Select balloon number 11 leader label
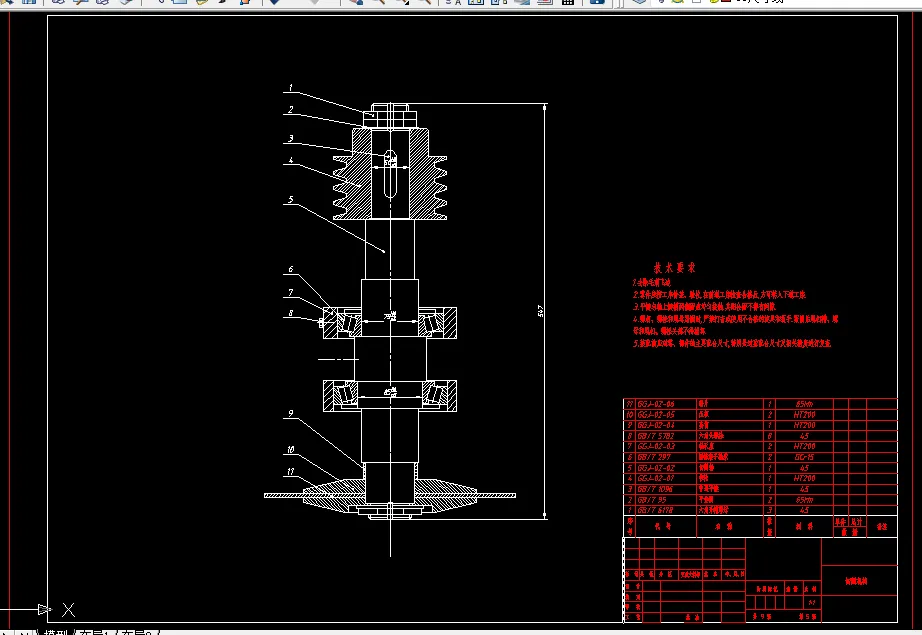Viewport: 922px width, 635px height. pyautogui.click(x=290, y=471)
